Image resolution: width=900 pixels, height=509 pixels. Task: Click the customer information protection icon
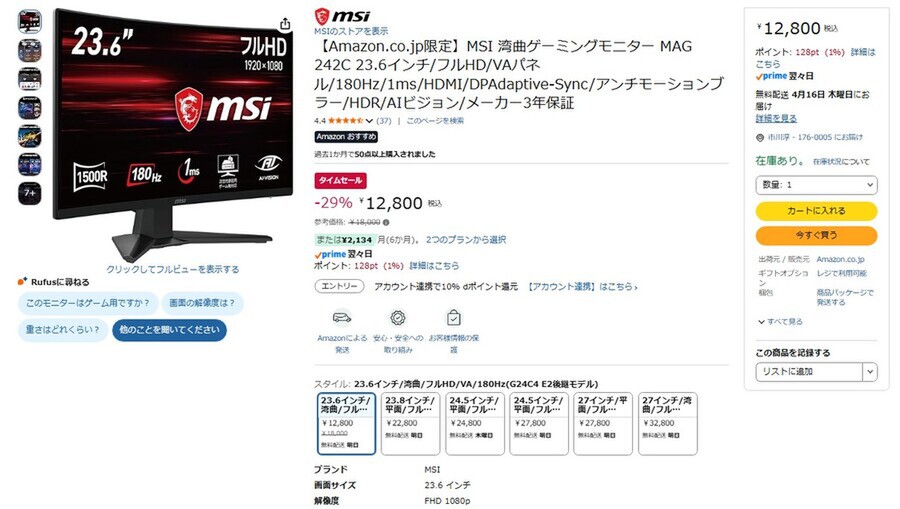(453, 317)
